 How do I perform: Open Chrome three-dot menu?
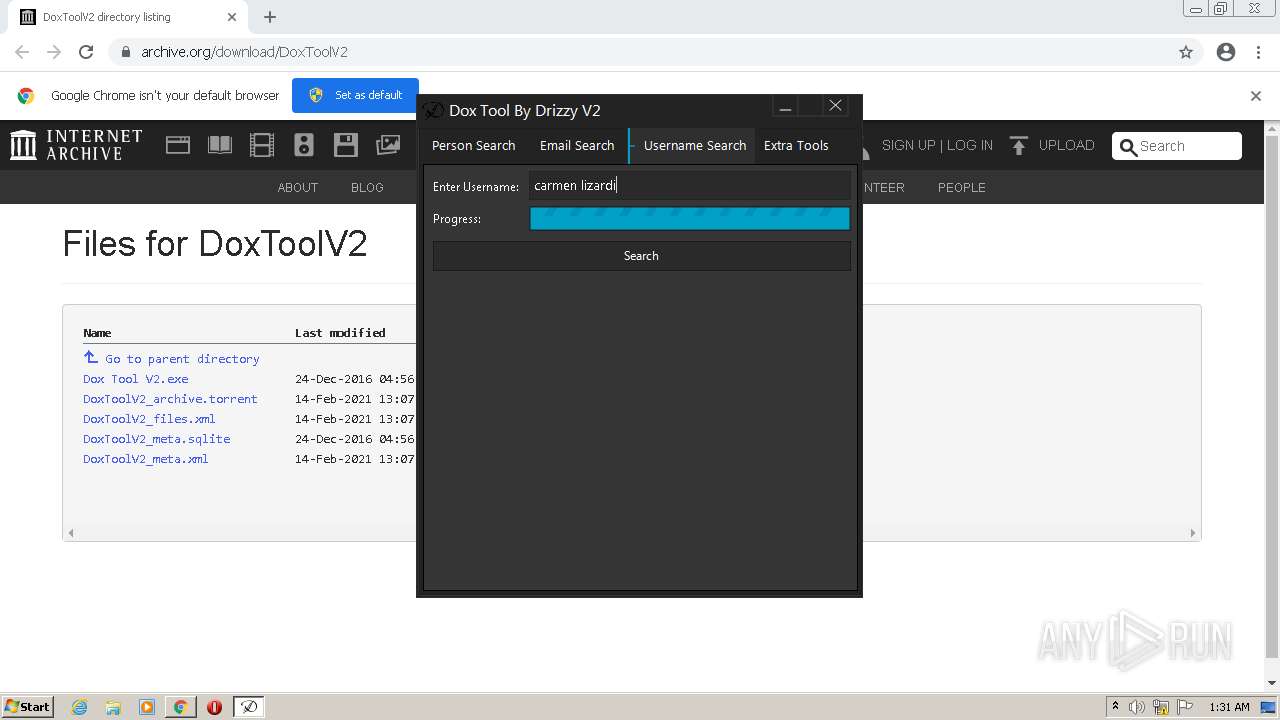pyautogui.click(x=1259, y=52)
